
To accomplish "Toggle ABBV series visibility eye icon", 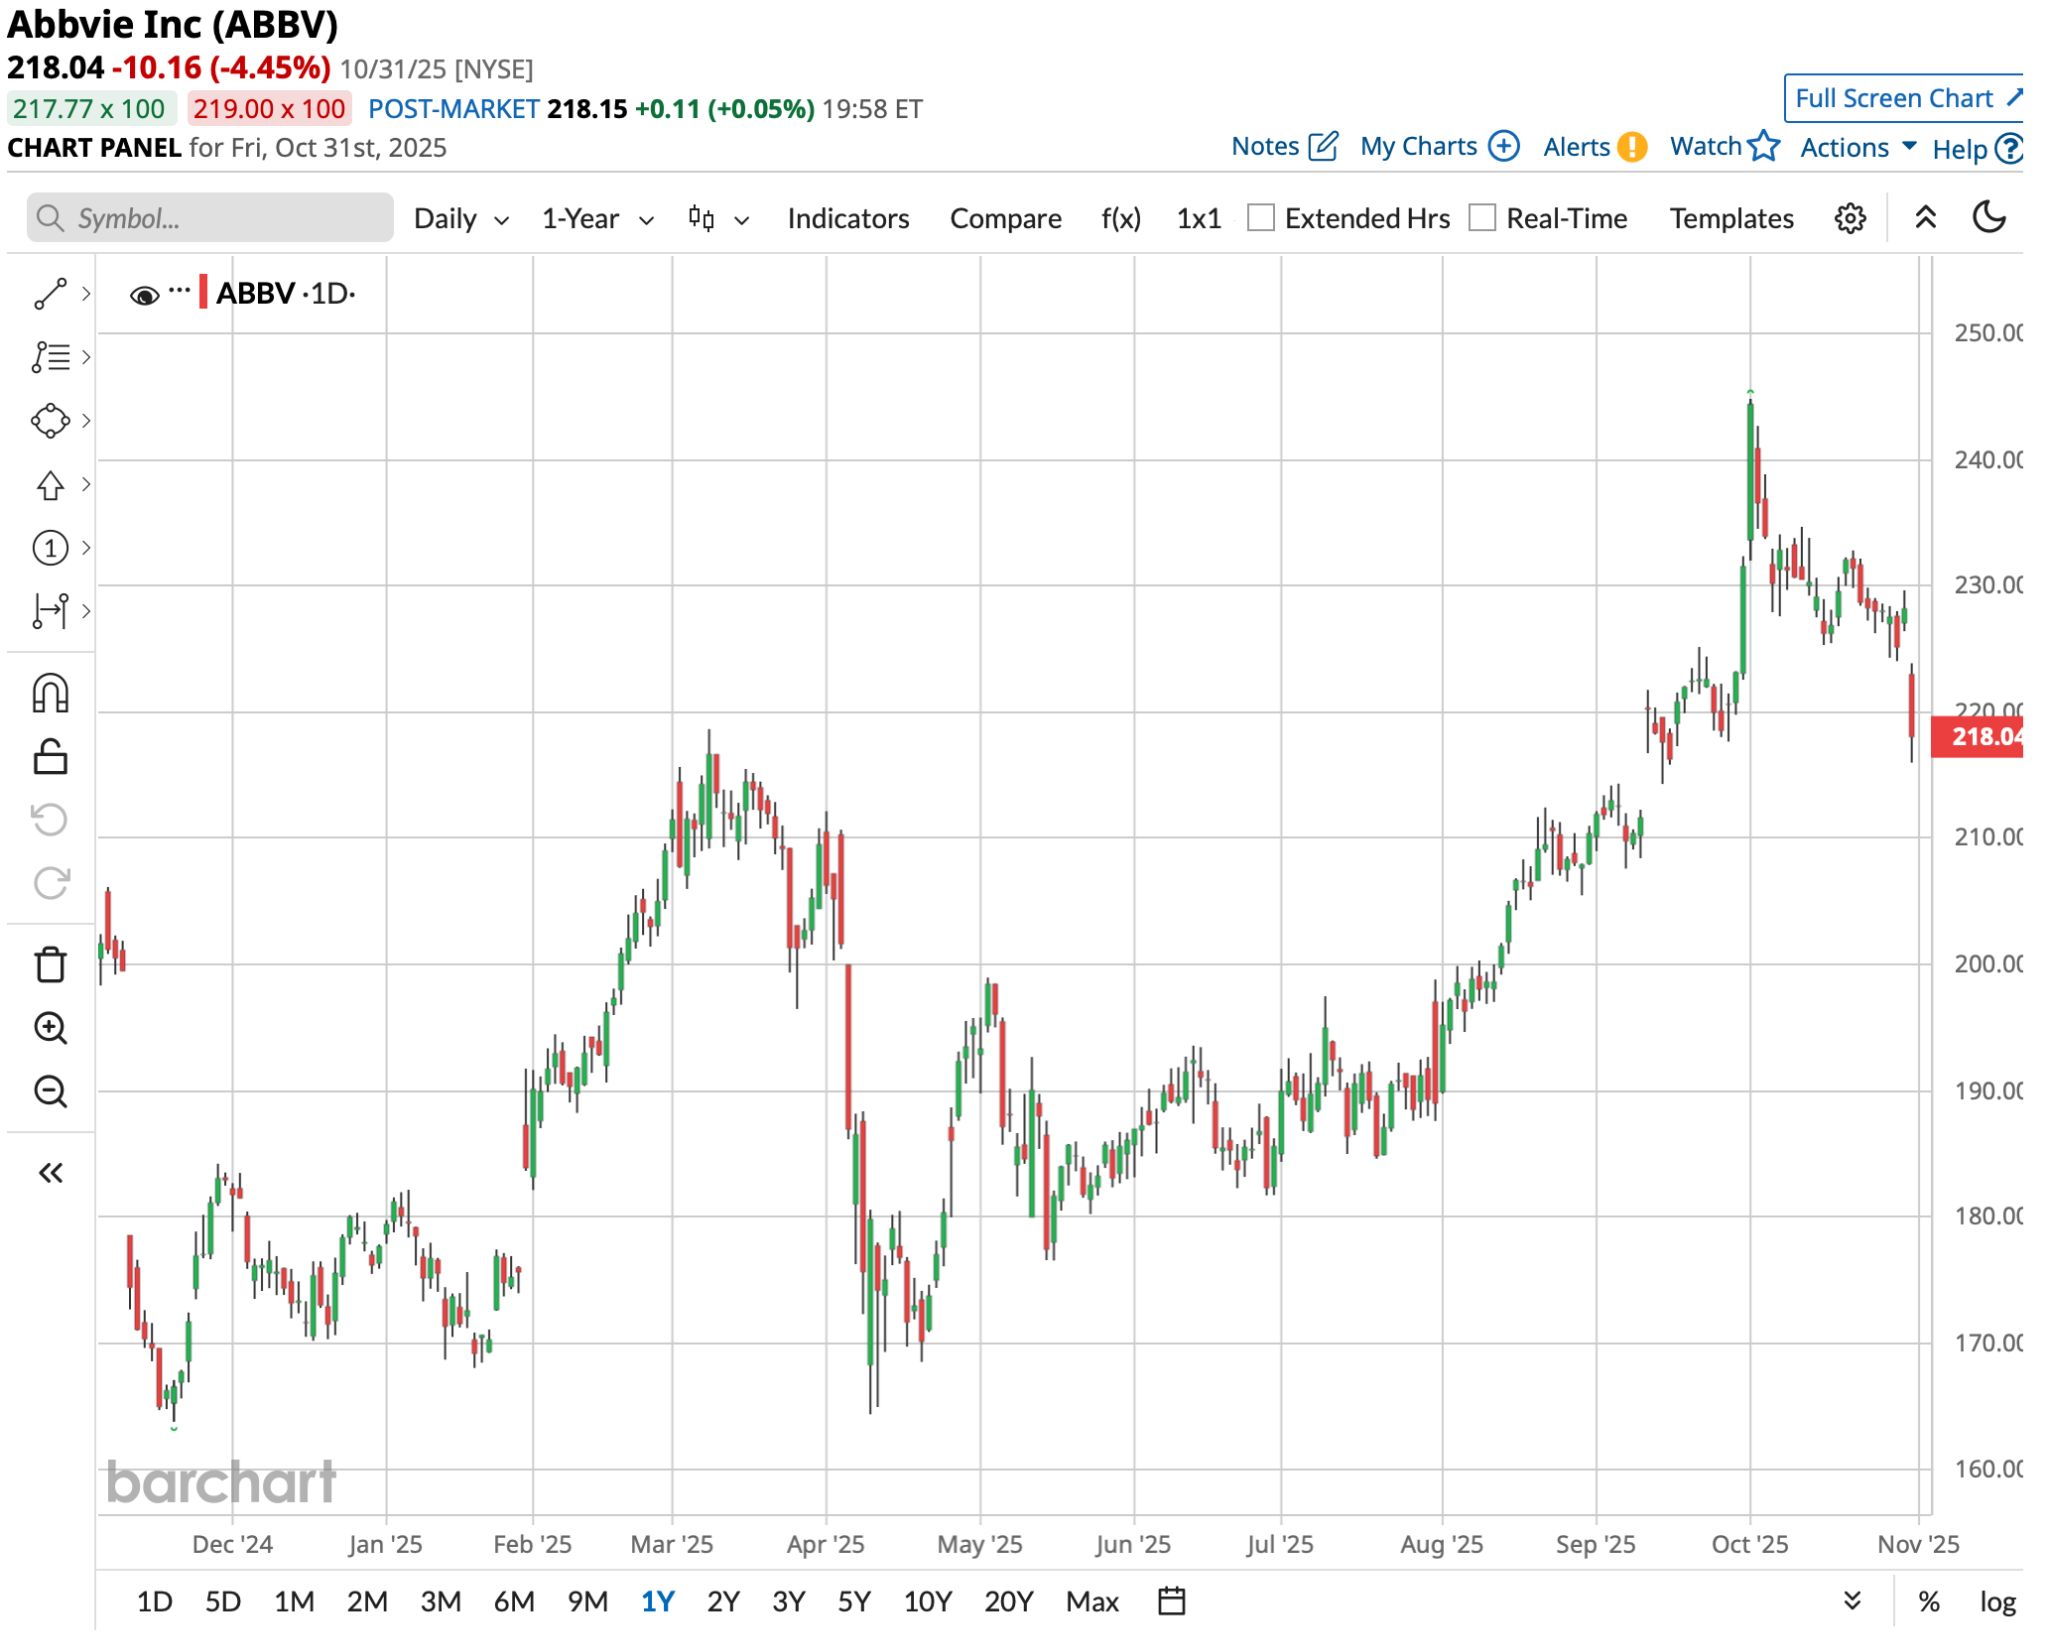I will coord(144,295).
